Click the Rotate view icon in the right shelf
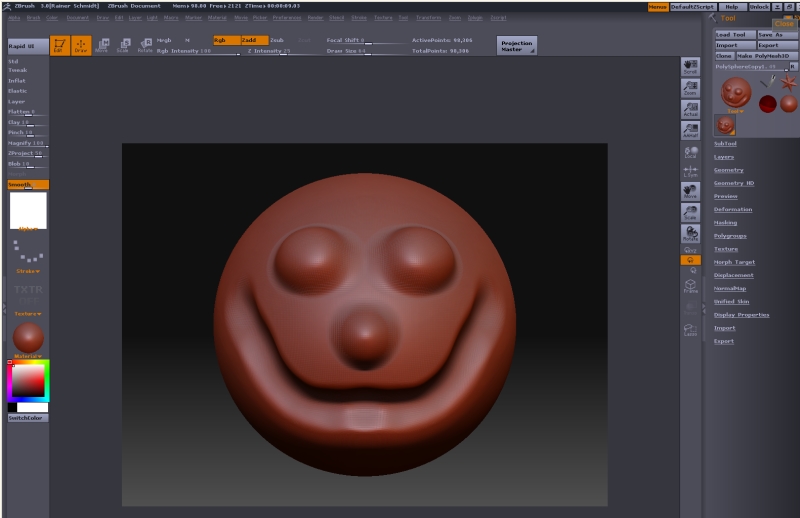The height and width of the screenshot is (518, 800). [690, 233]
